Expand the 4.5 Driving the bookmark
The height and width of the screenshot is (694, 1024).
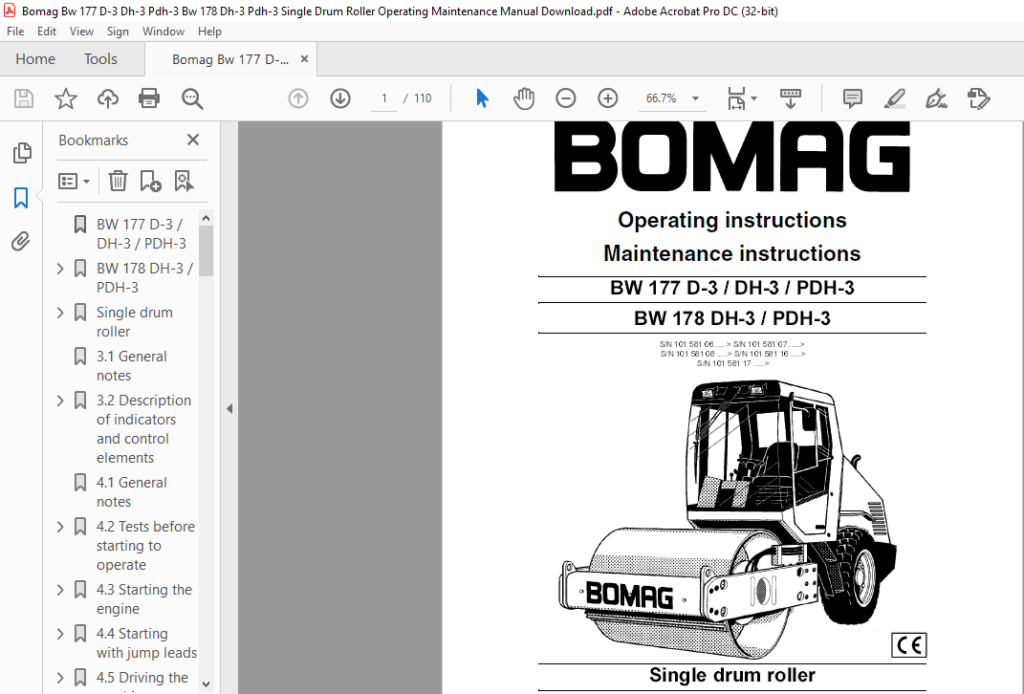pyautogui.click(x=60, y=678)
